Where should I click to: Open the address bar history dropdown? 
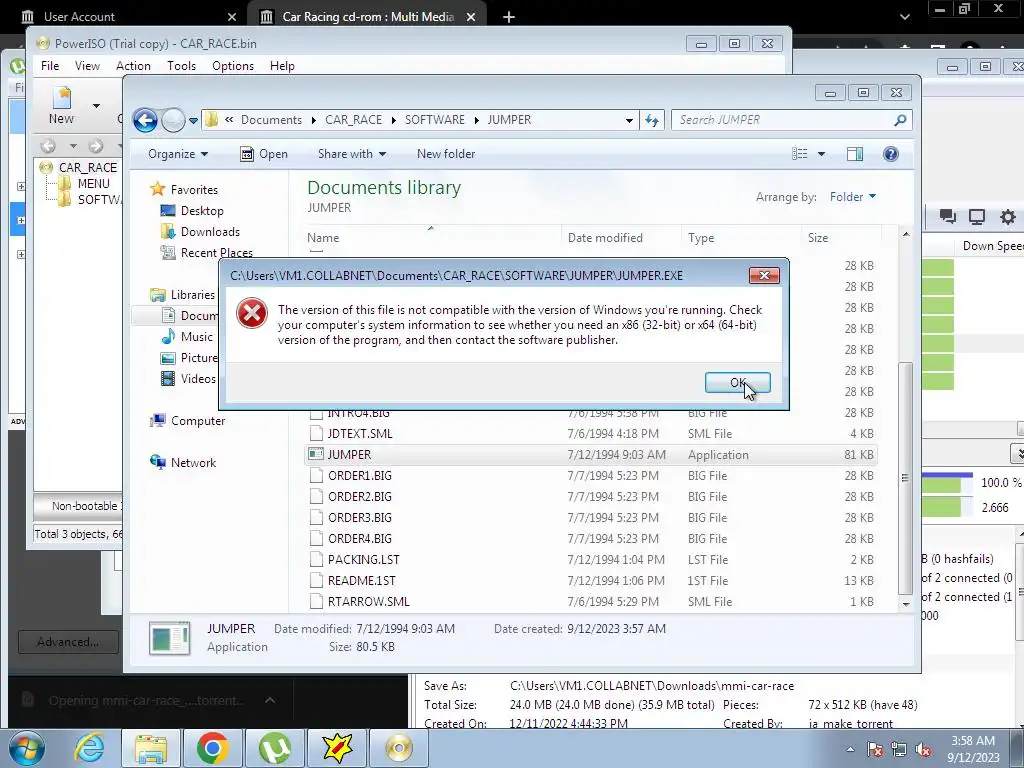[629, 120]
